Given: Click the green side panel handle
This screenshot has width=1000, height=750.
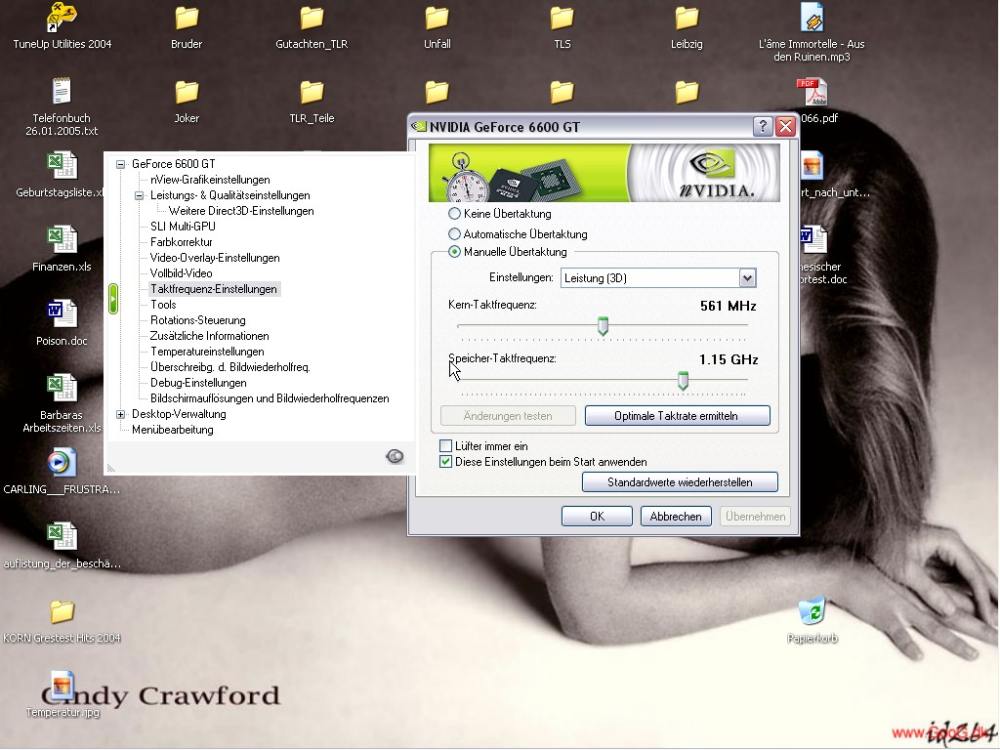Looking at the screenshot, I should click(x=113, y=299).
